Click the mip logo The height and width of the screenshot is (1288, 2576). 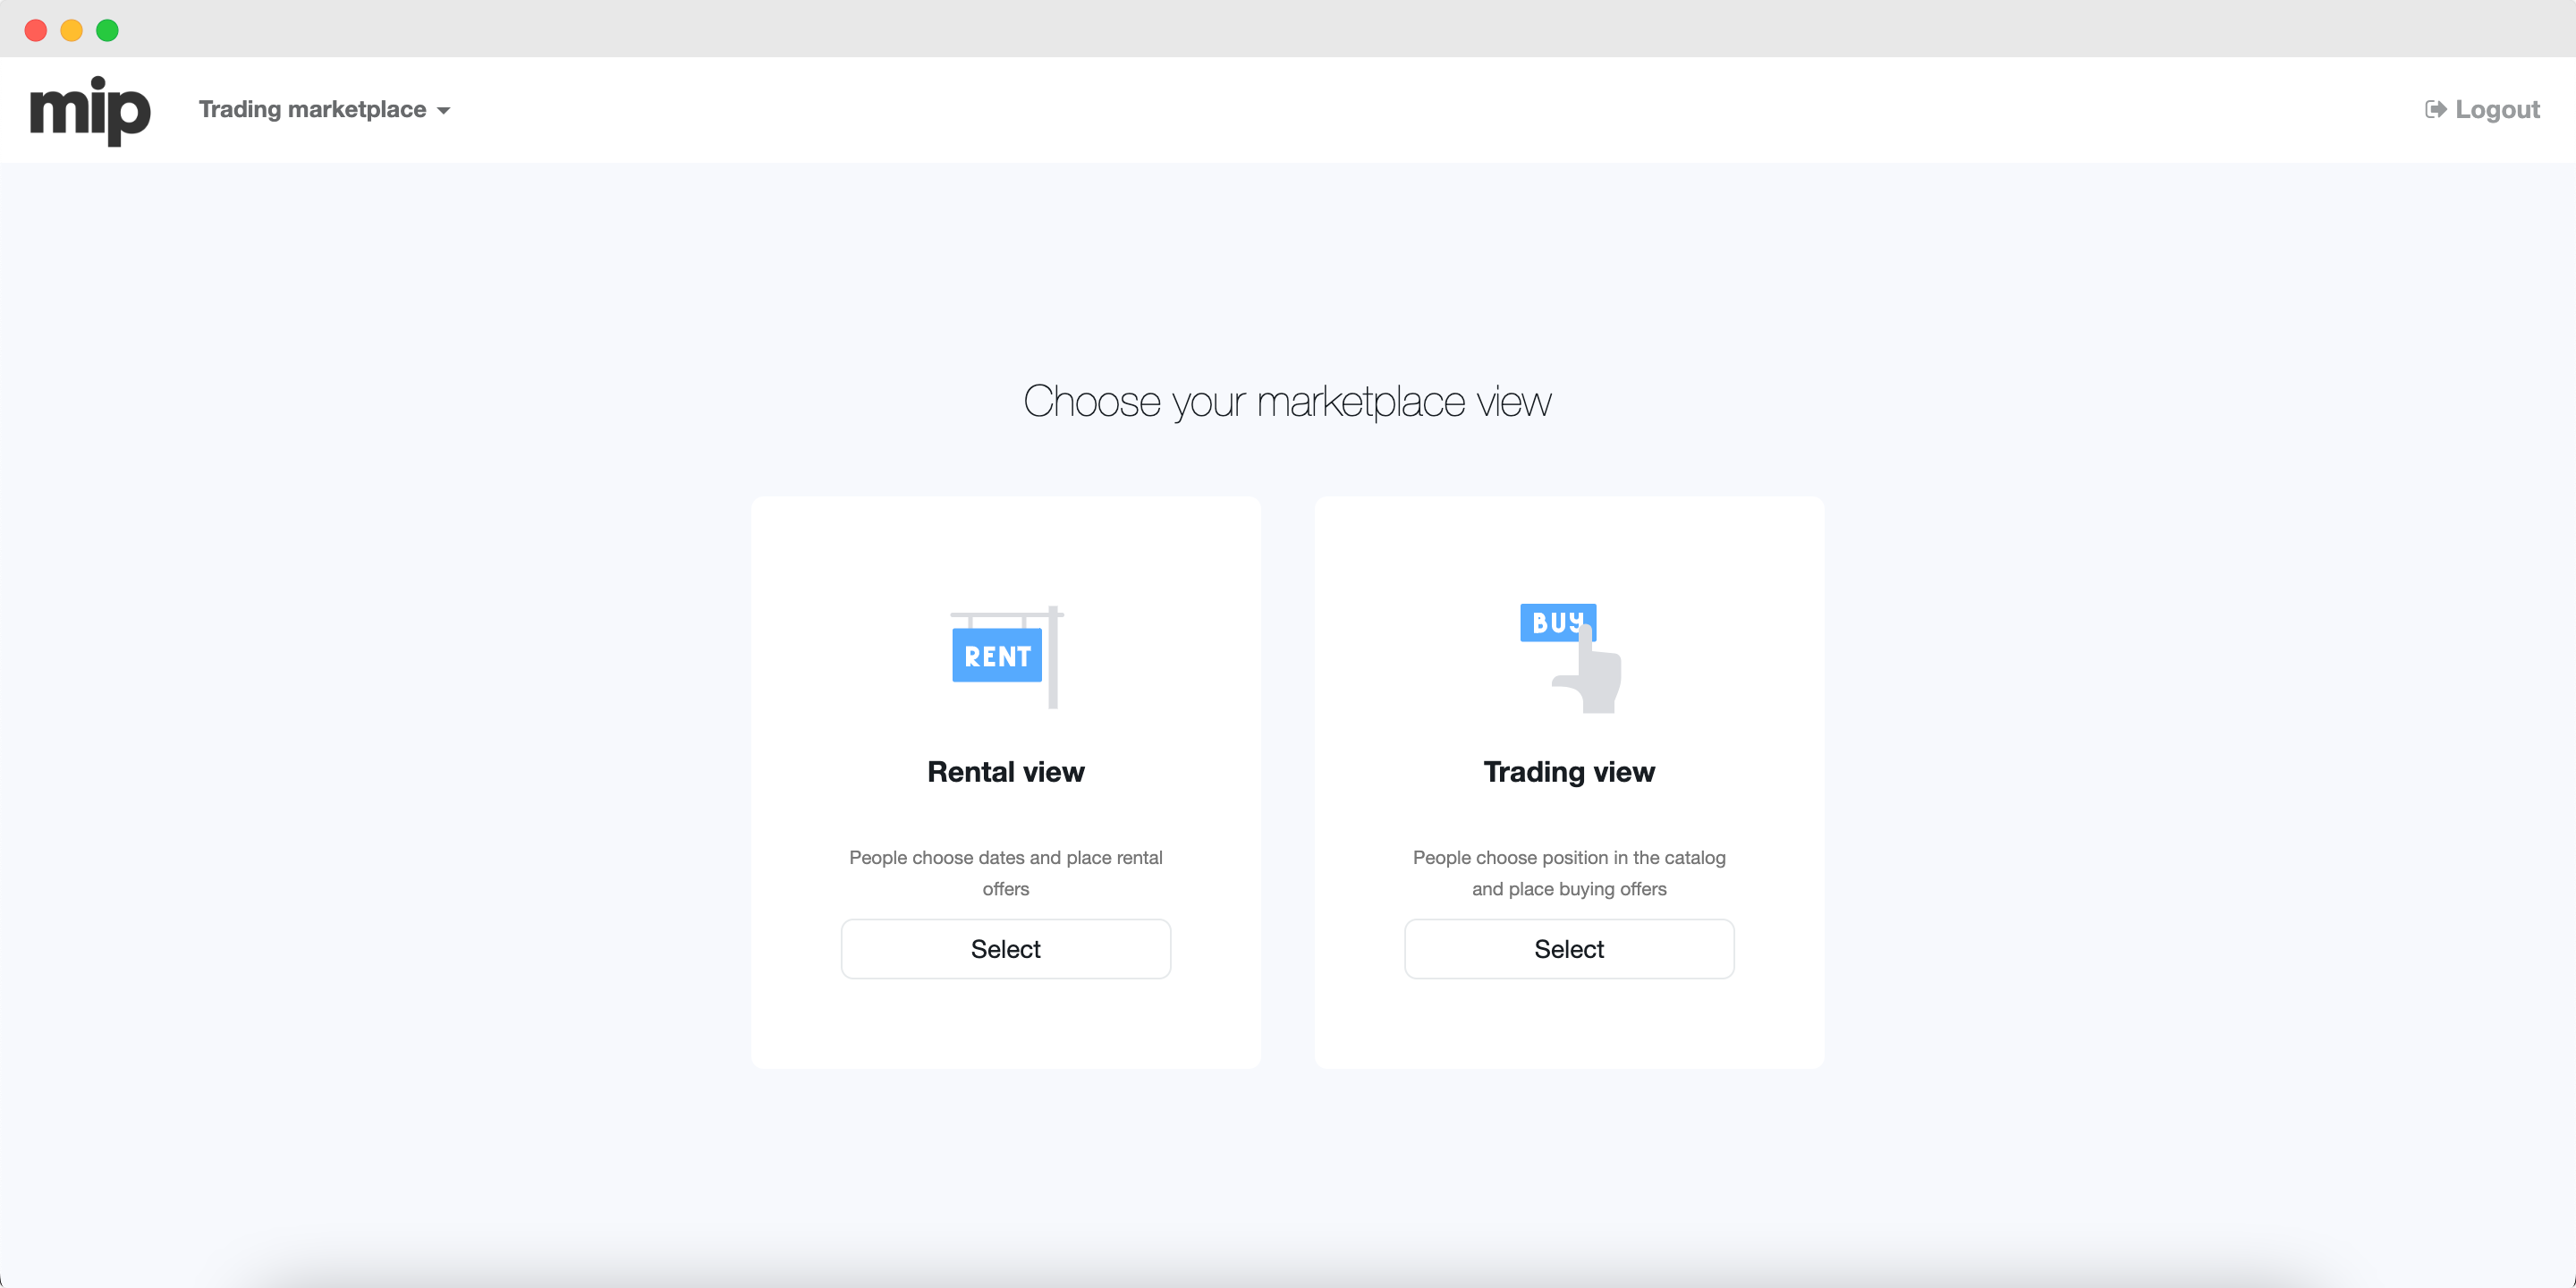[90, 110]
